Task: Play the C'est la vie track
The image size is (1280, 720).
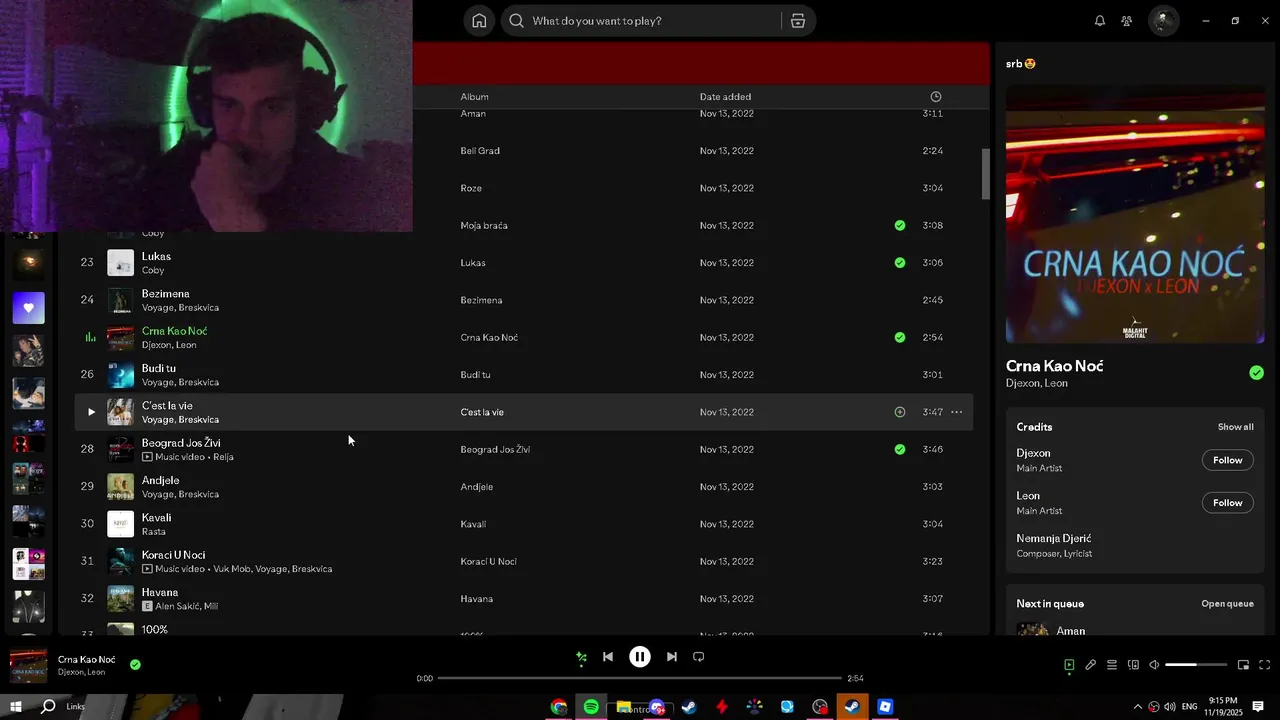Action: (91, 412)
